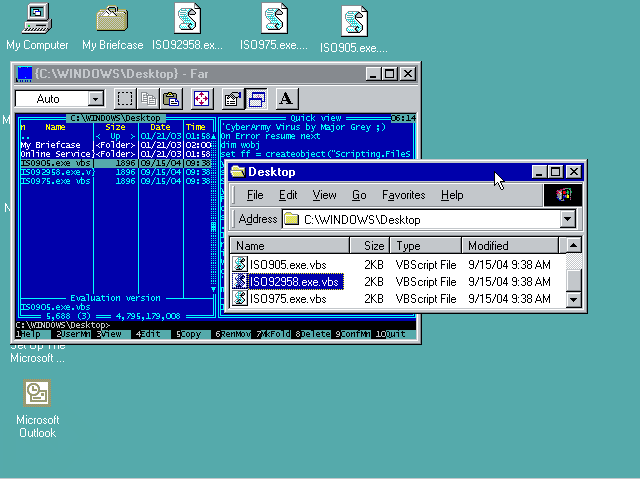Open the Help menu in Desktop window

click(452, 195)
